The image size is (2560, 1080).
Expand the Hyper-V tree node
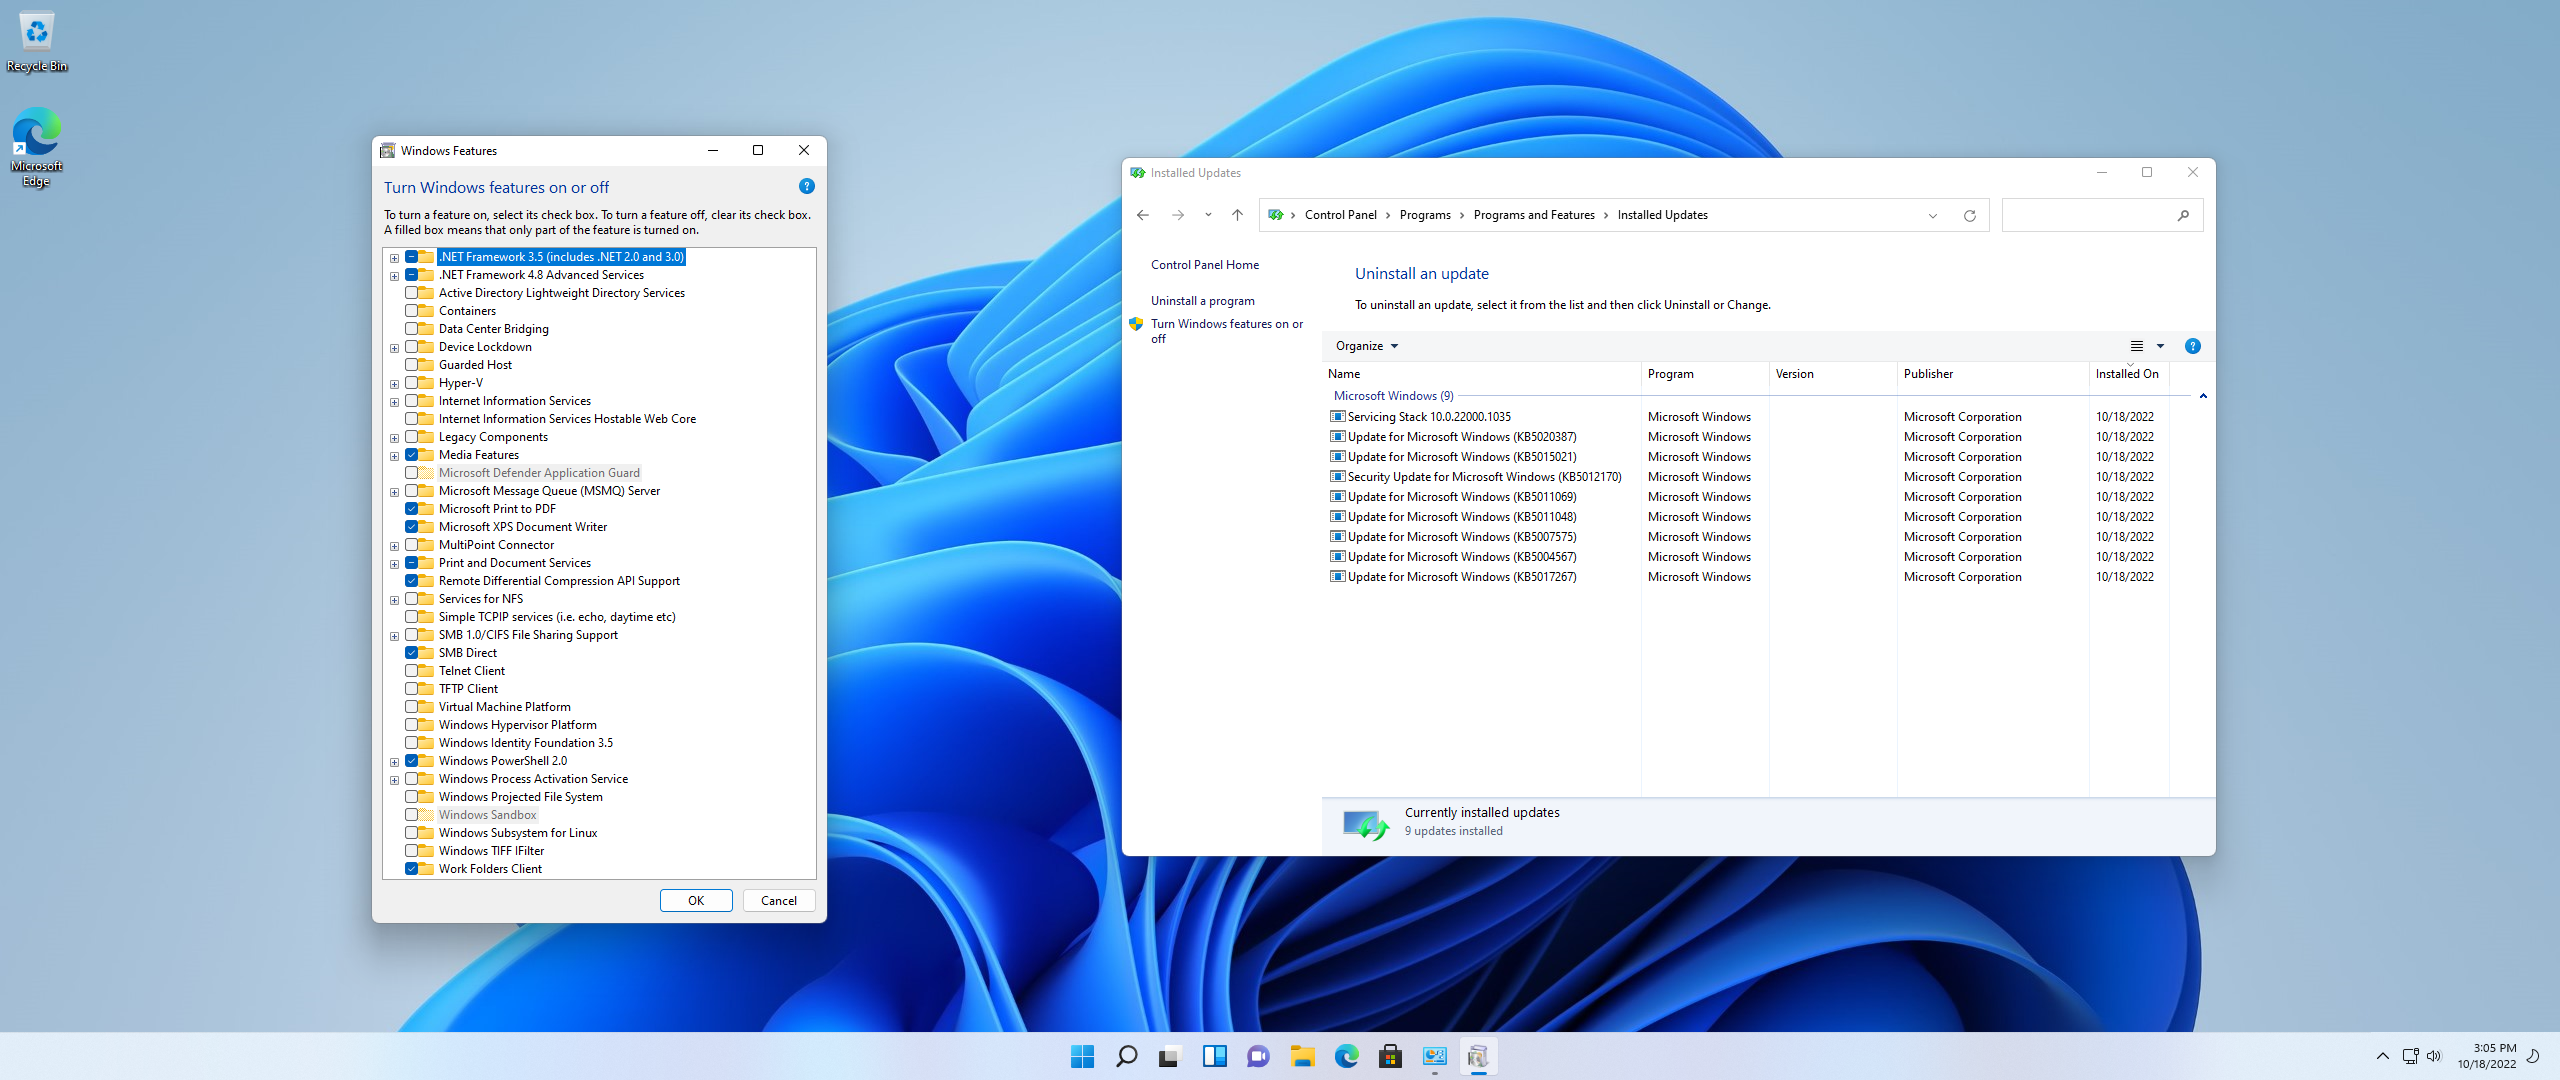[x=394, y=384]
